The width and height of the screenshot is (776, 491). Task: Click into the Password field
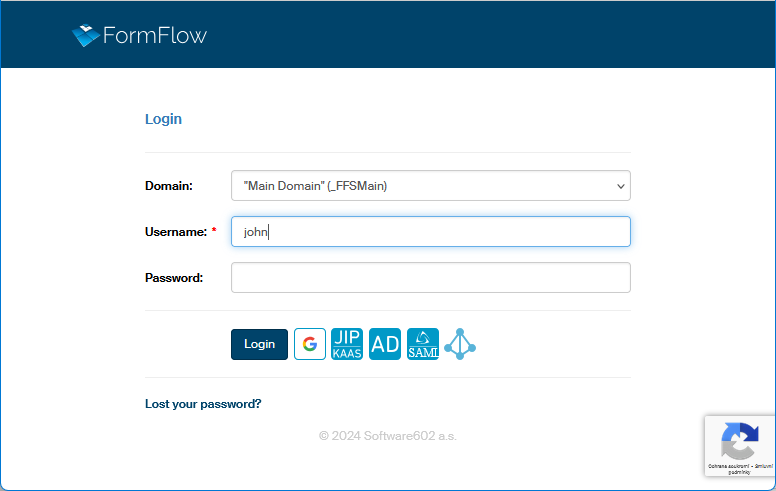[x=430, y=278]
